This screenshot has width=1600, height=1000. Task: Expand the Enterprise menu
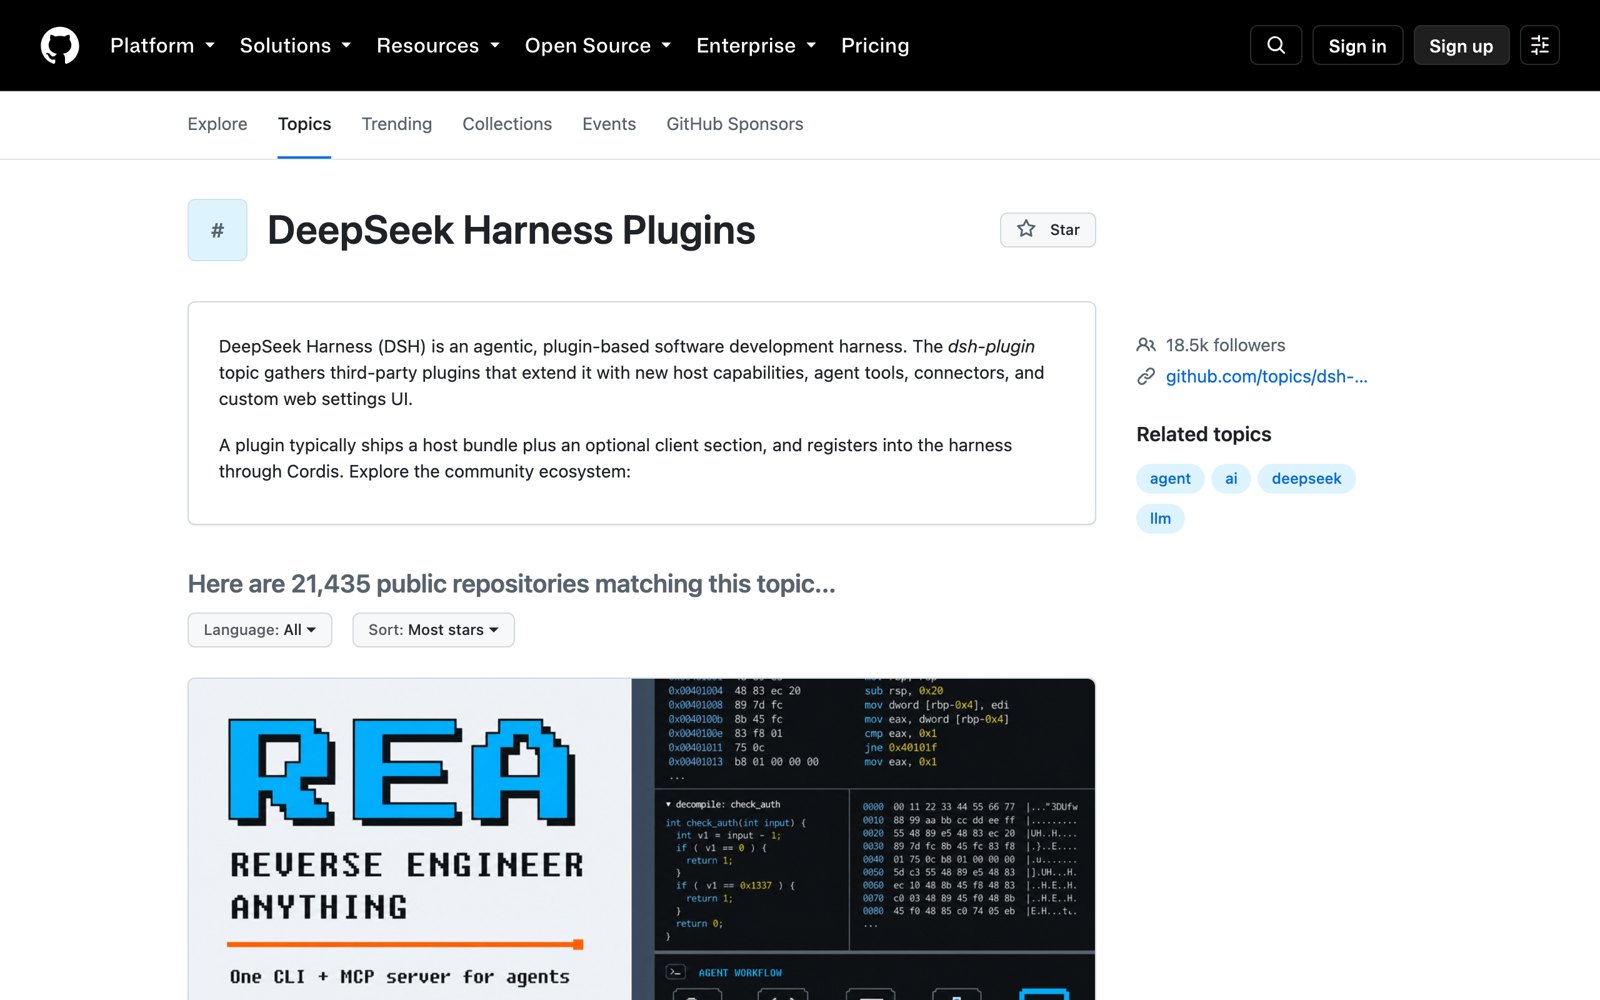point(756,46)
